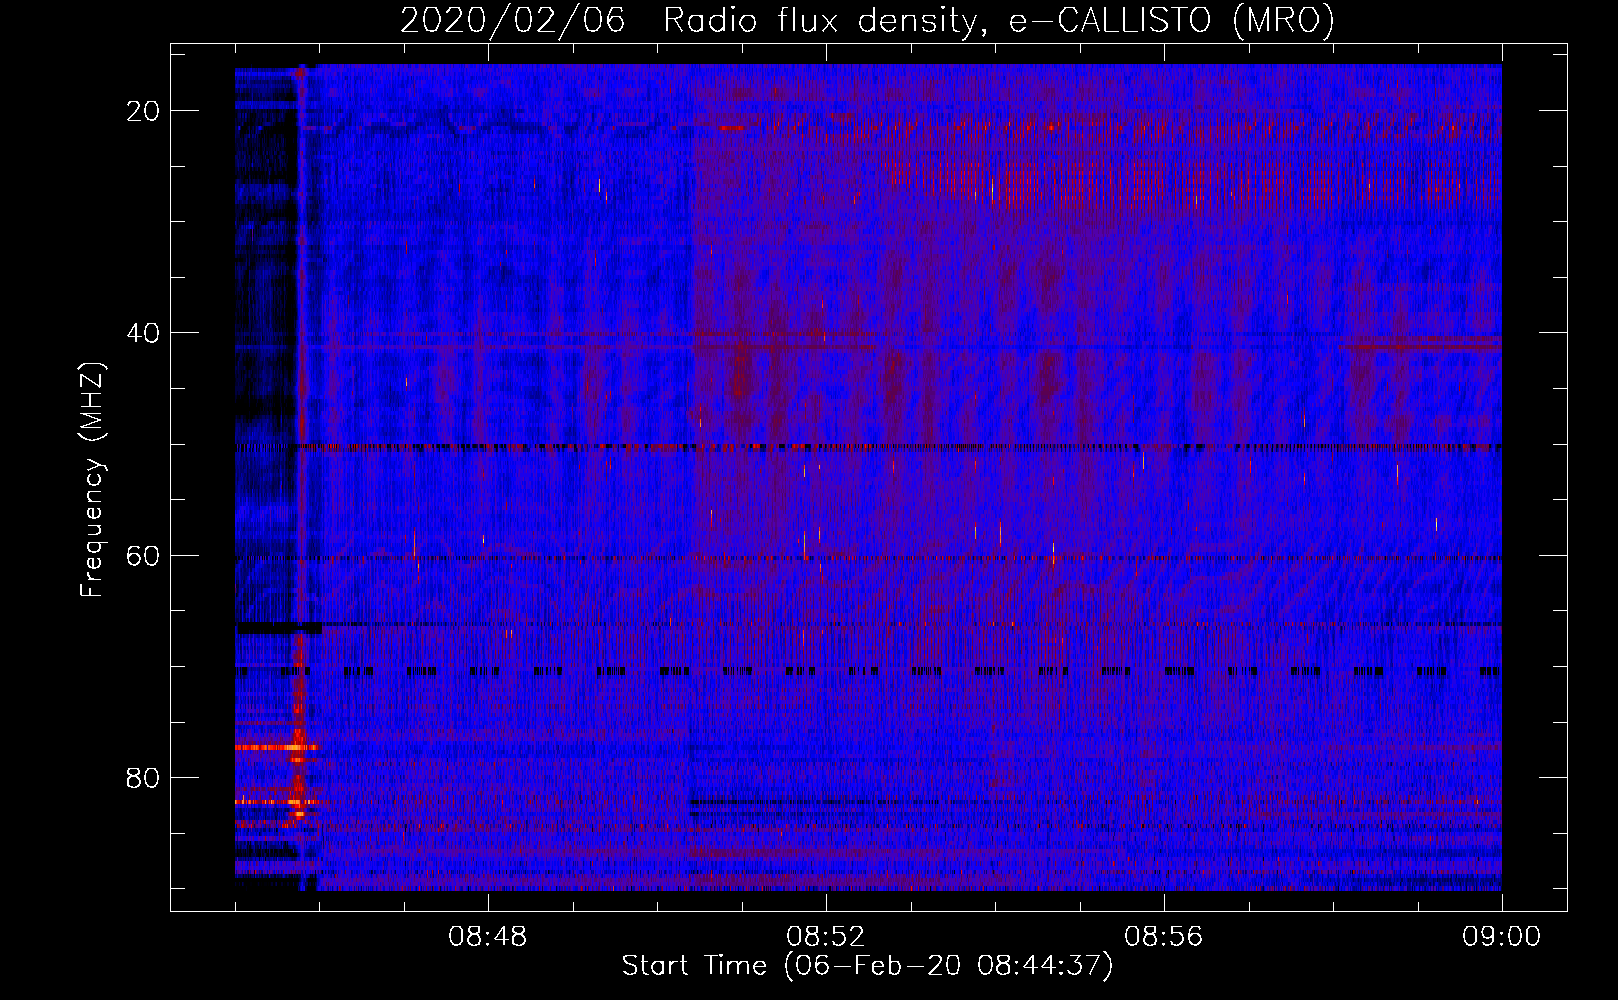The height and width of the screenshot is (1000, 1618).
Task: Click the x-axis label 'Start Time (06-Feb-20 08:44:37)'
Action: [x=867, y=966]
